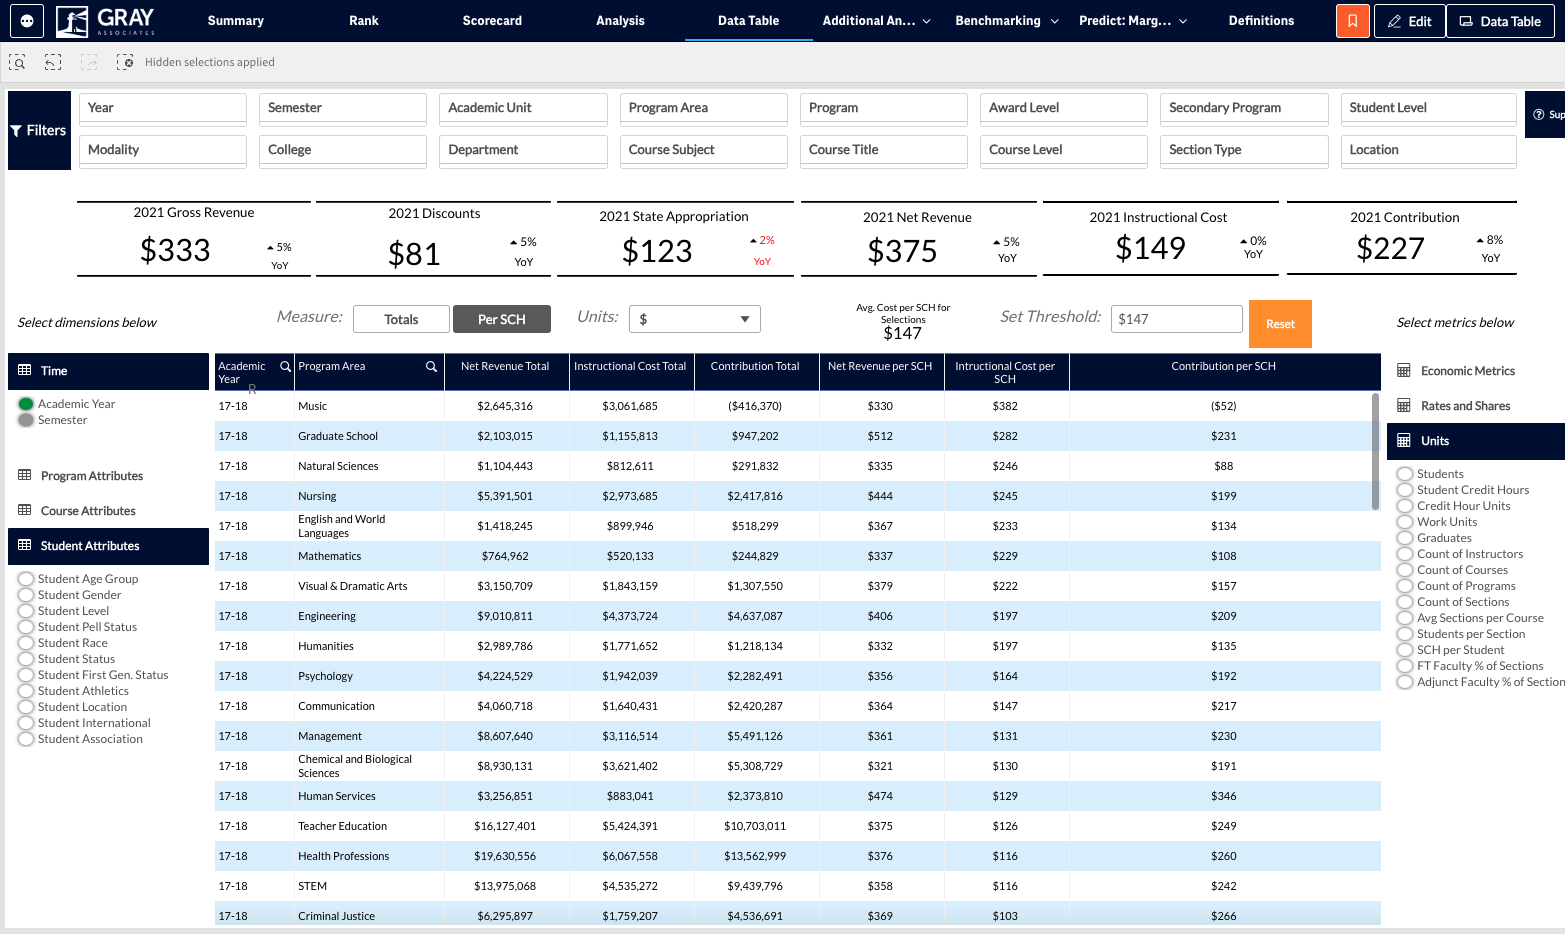Open the Units dollar dropdown

[695, 319]
